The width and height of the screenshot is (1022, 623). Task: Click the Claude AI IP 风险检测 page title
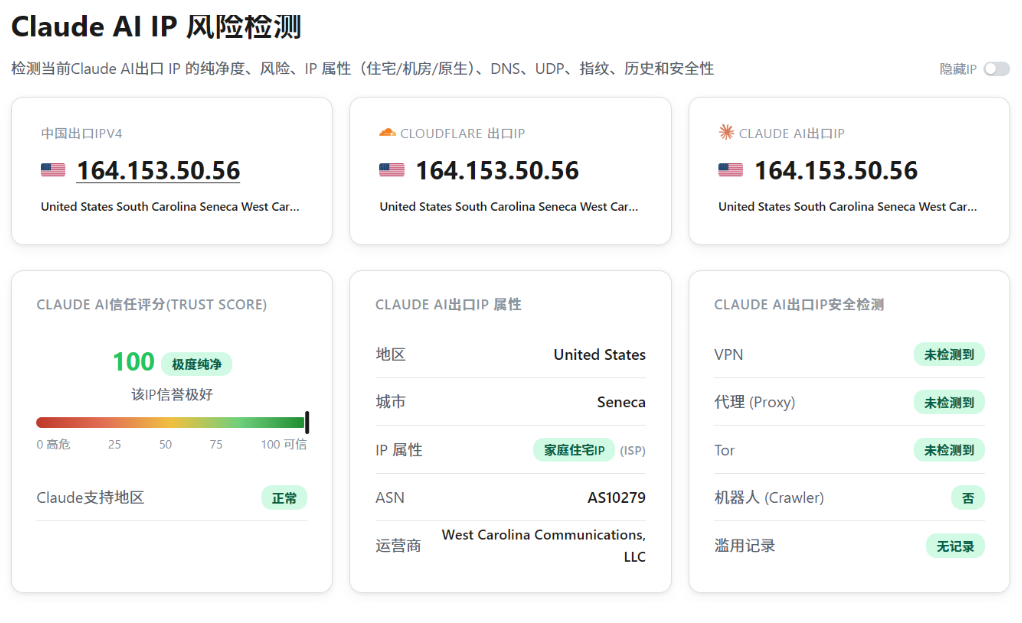tap(156, 27)
